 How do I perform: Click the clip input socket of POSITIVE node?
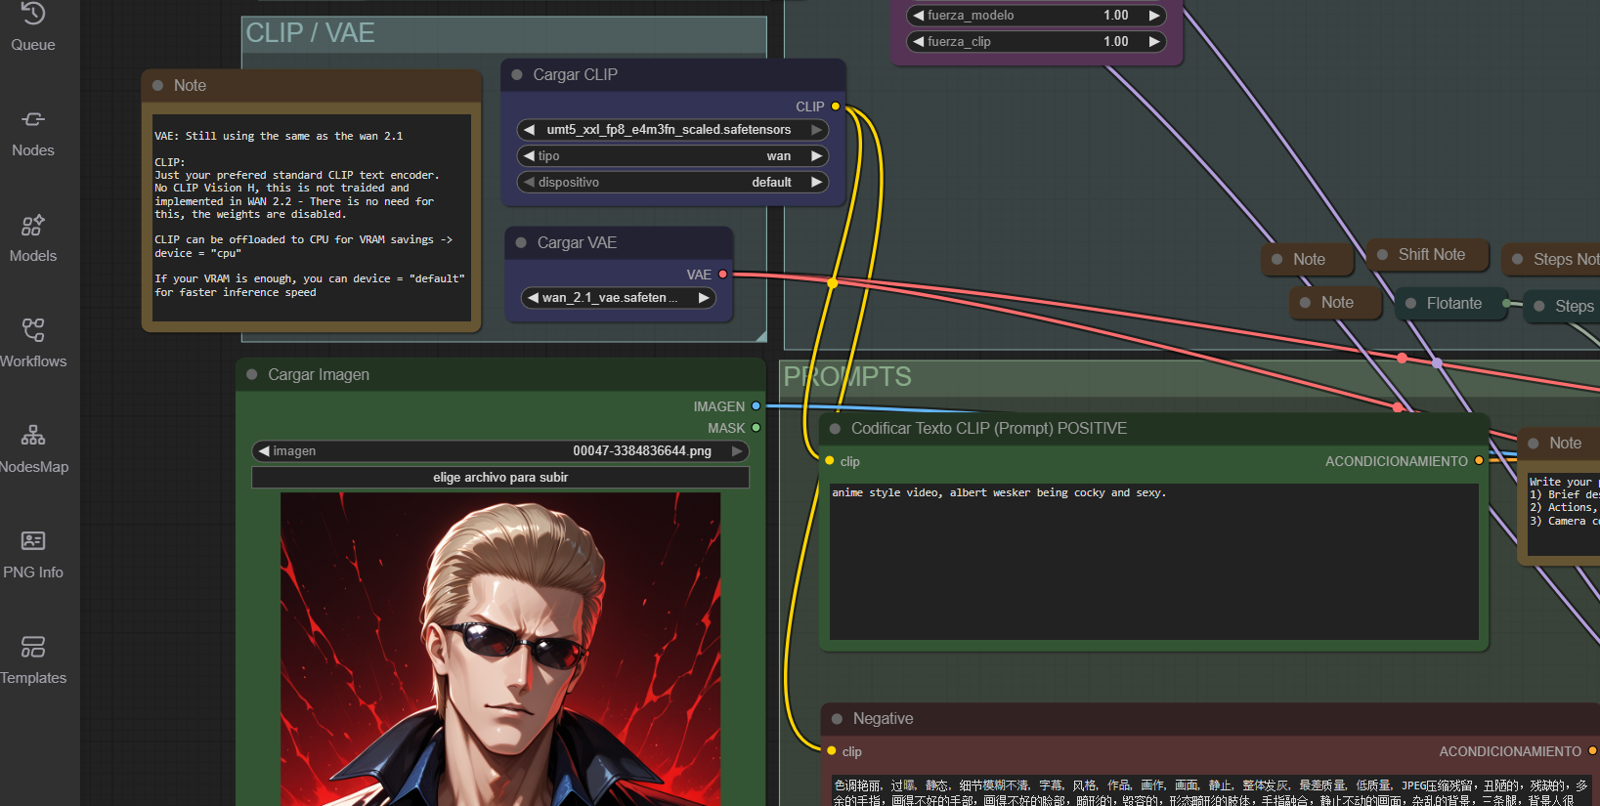tap(830, 461)
